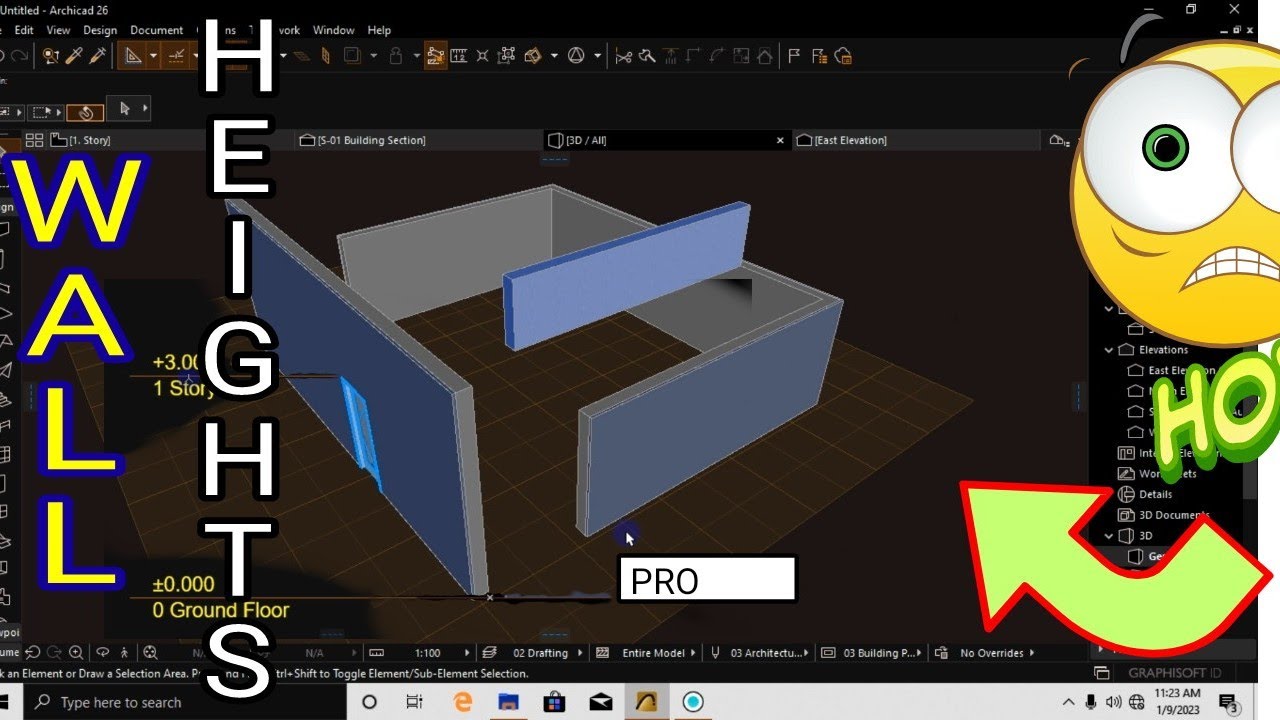The width and height of the screenshot is (1280, 720).
Task: Click the Filter Elements in 3D icon
Action: 534,56
